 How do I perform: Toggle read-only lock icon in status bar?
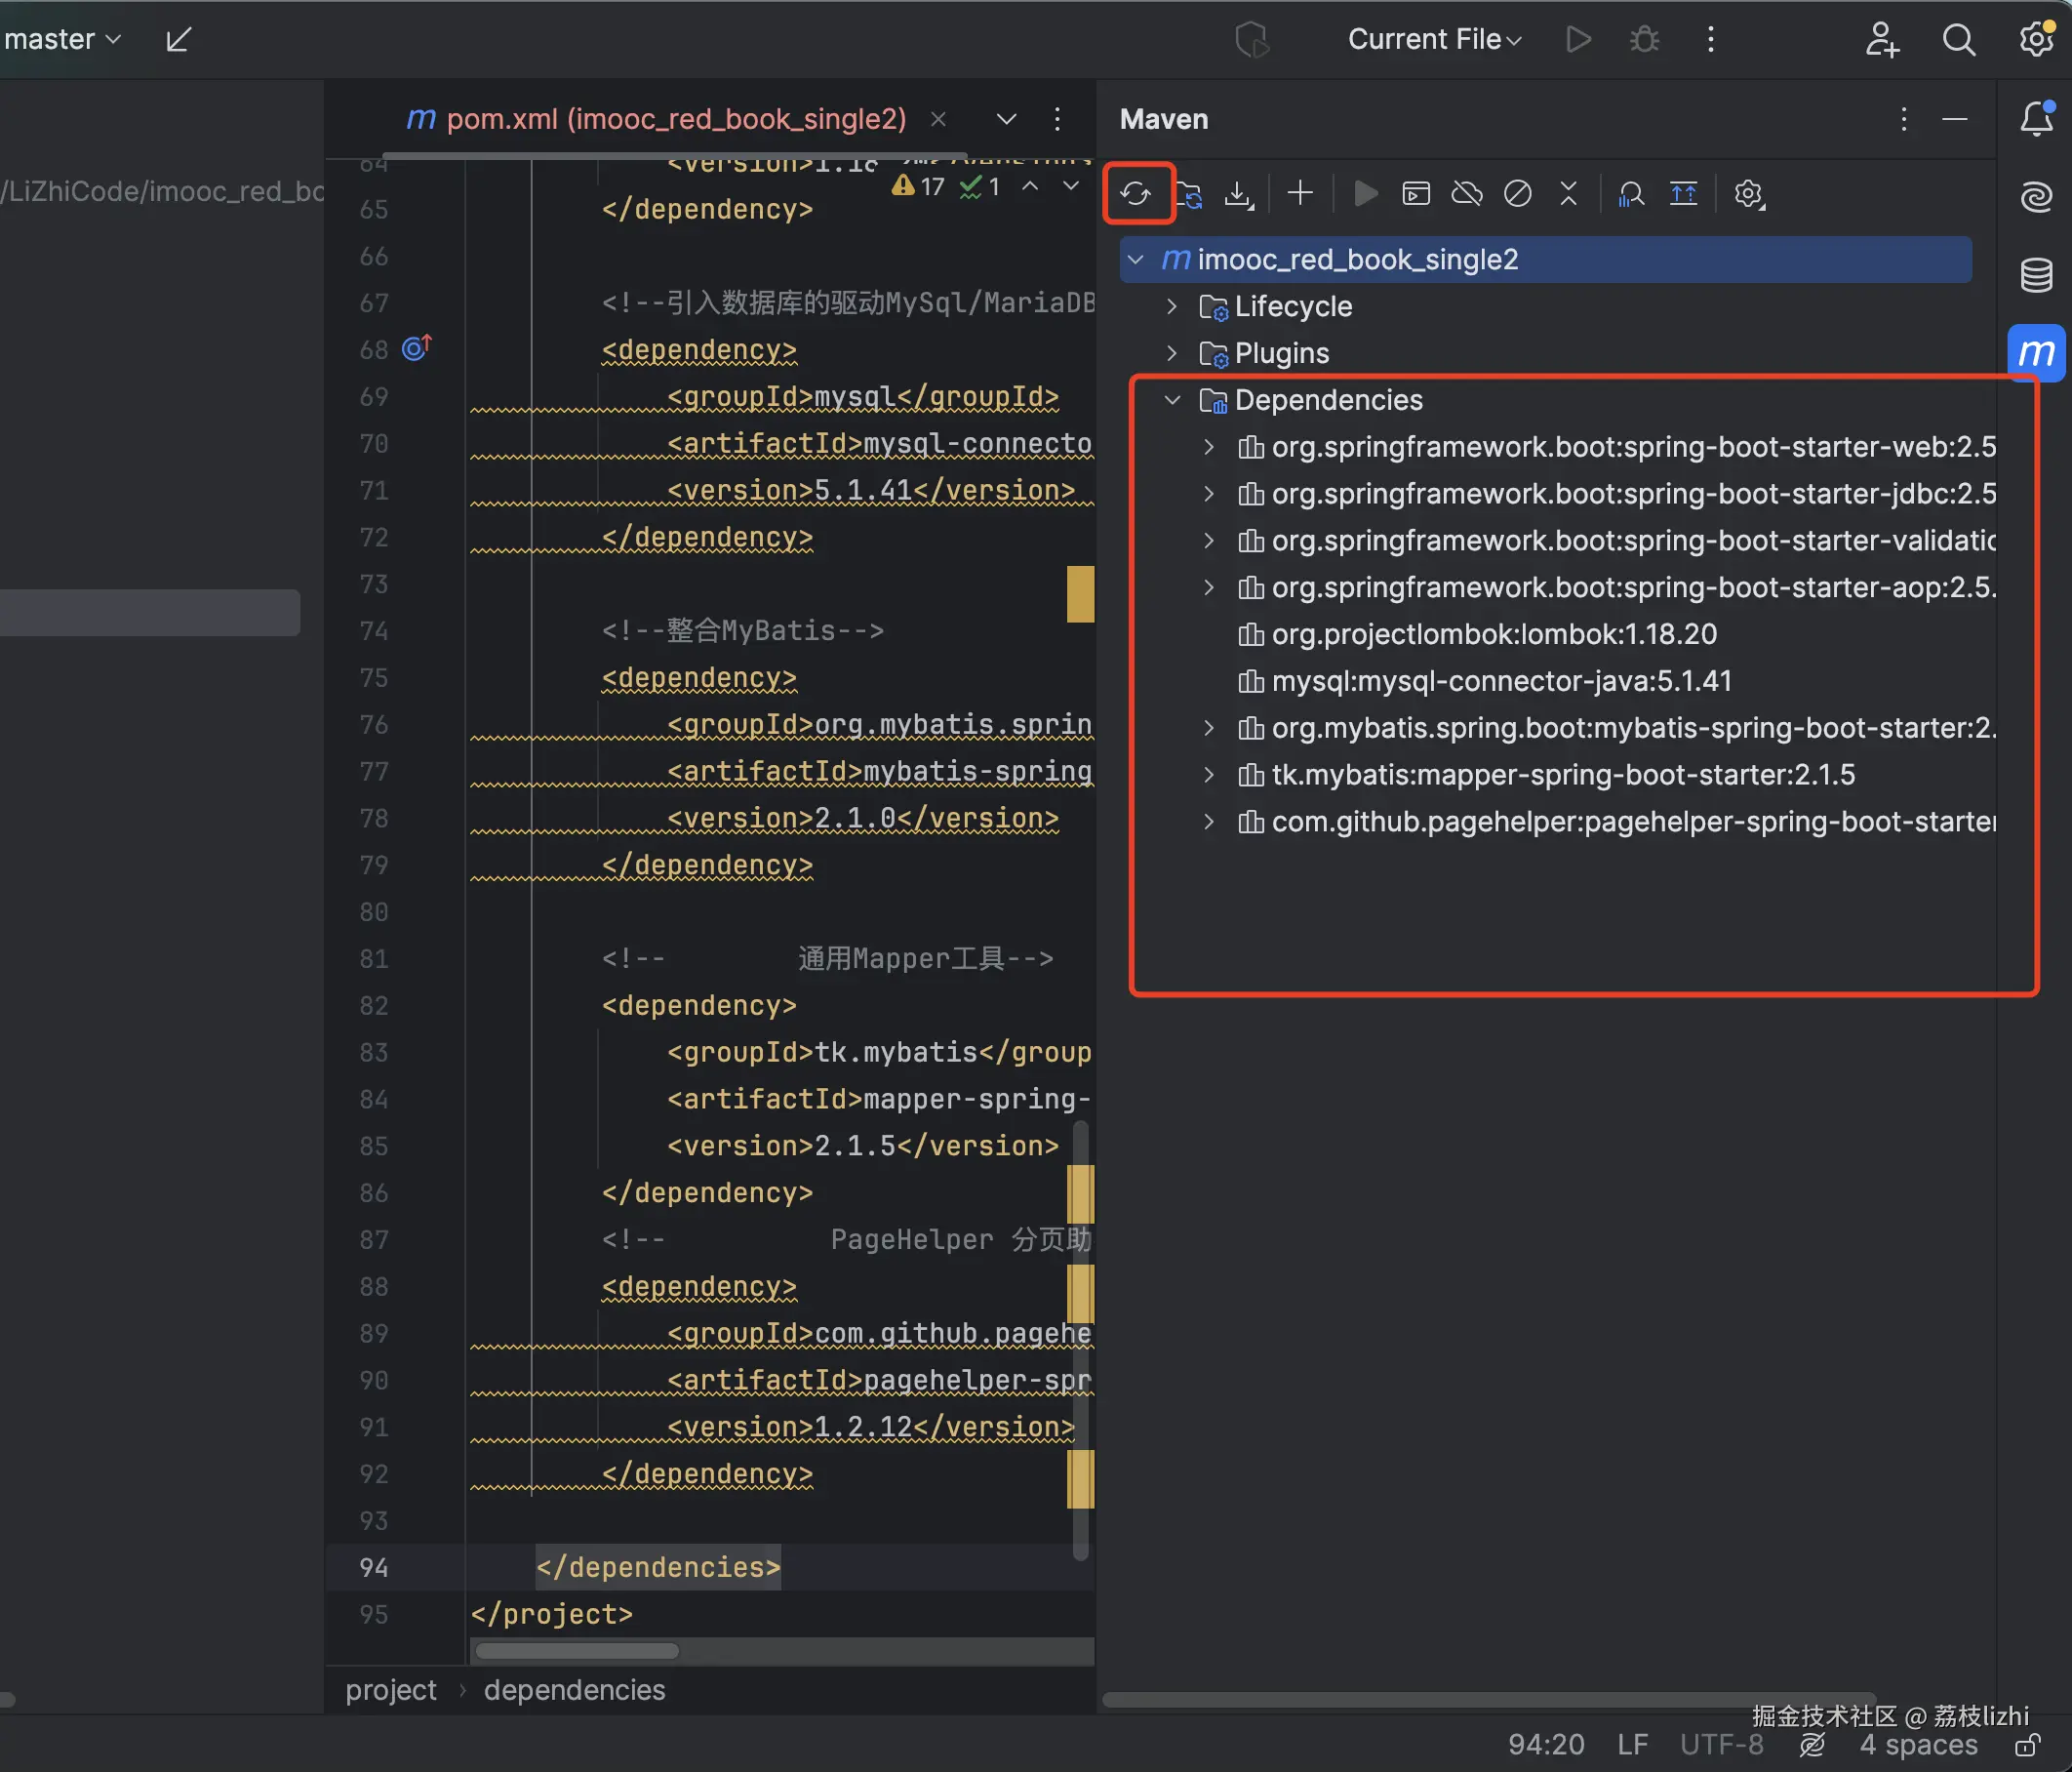click(x=2026, y=1746)
